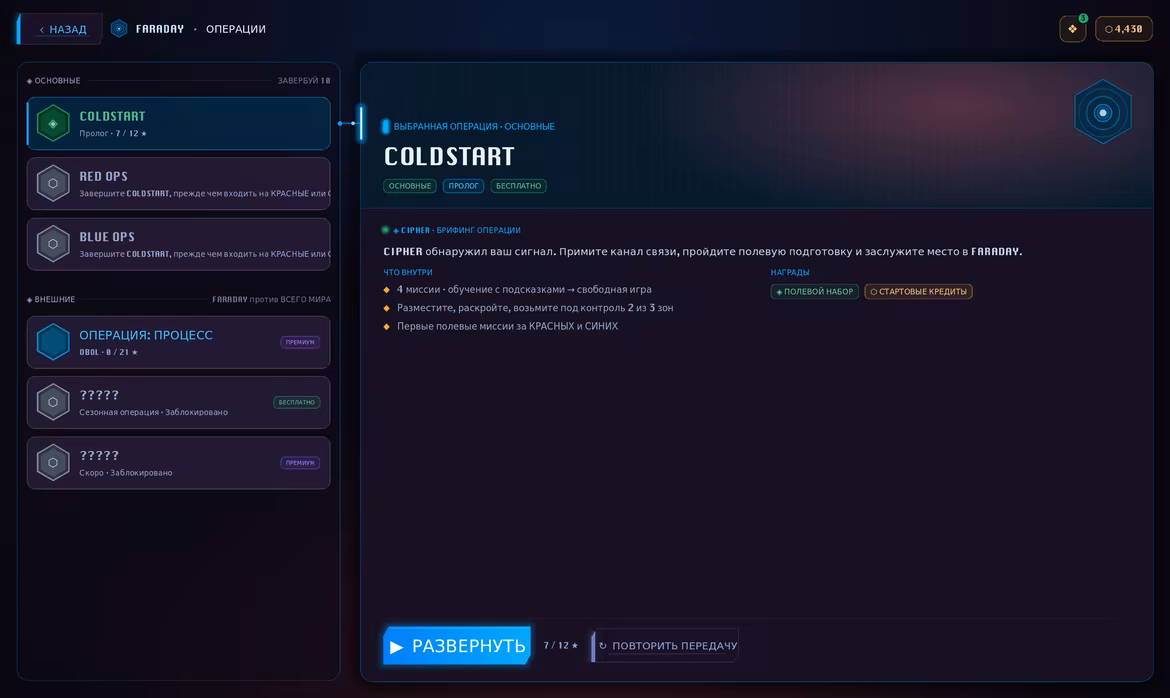Click ПРЕМИУМ badge on ОПЕРАЦИЯ: ПРОЦЕСС
This screenshot has height=698, width=1170.
point(300,342)
